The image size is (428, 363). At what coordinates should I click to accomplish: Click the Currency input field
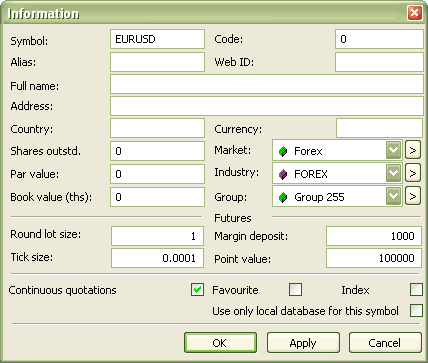[380, 128]
